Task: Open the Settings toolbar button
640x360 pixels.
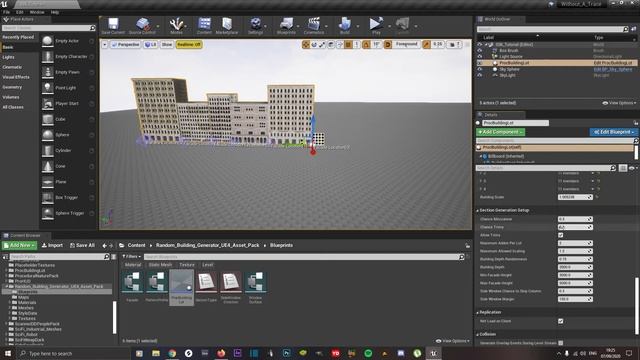Action: click(256, 26)
